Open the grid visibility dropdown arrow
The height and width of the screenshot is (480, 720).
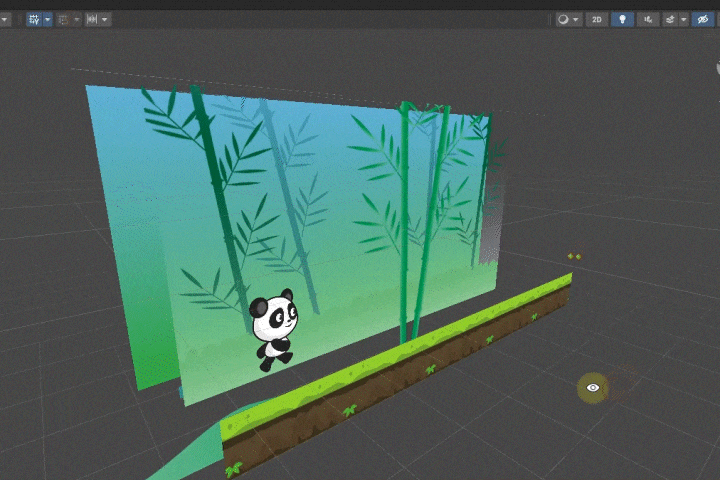click(x=47, y=19)
